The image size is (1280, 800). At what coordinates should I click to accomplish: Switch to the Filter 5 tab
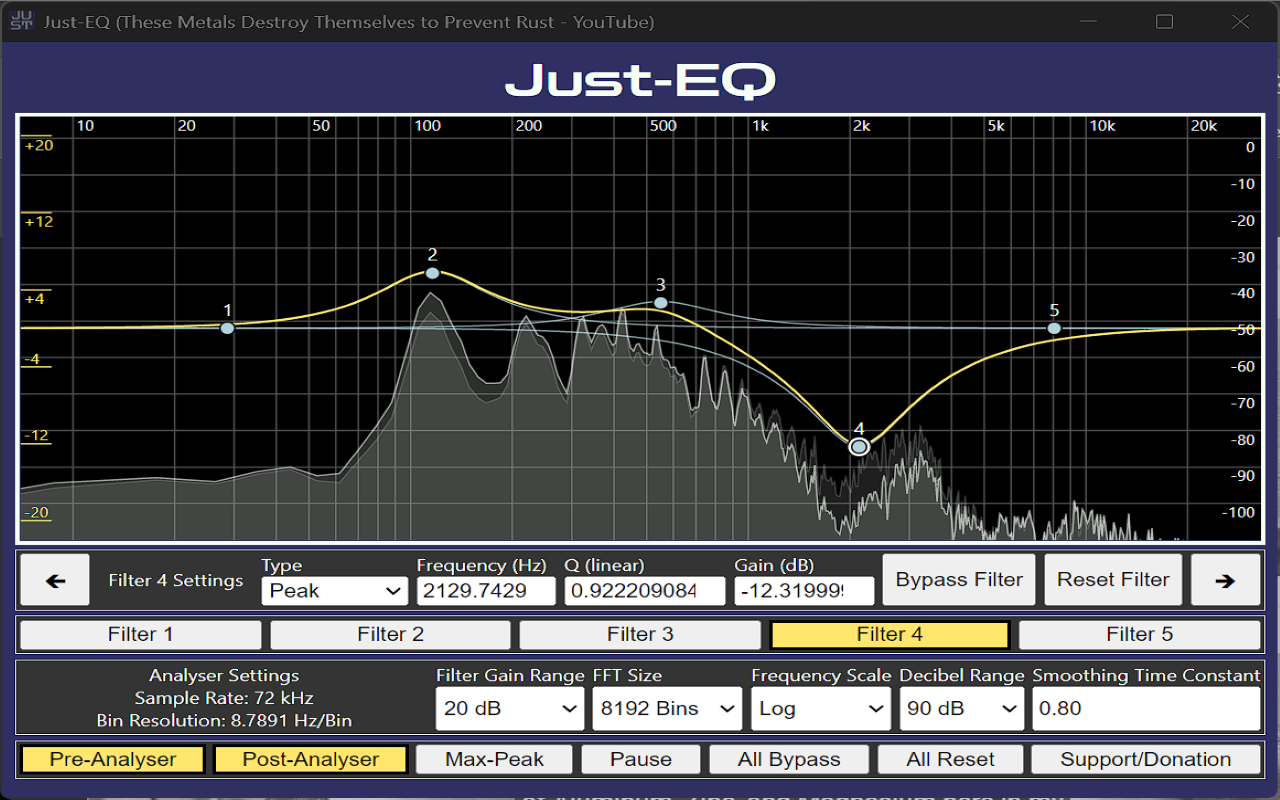coord(1139,634)
